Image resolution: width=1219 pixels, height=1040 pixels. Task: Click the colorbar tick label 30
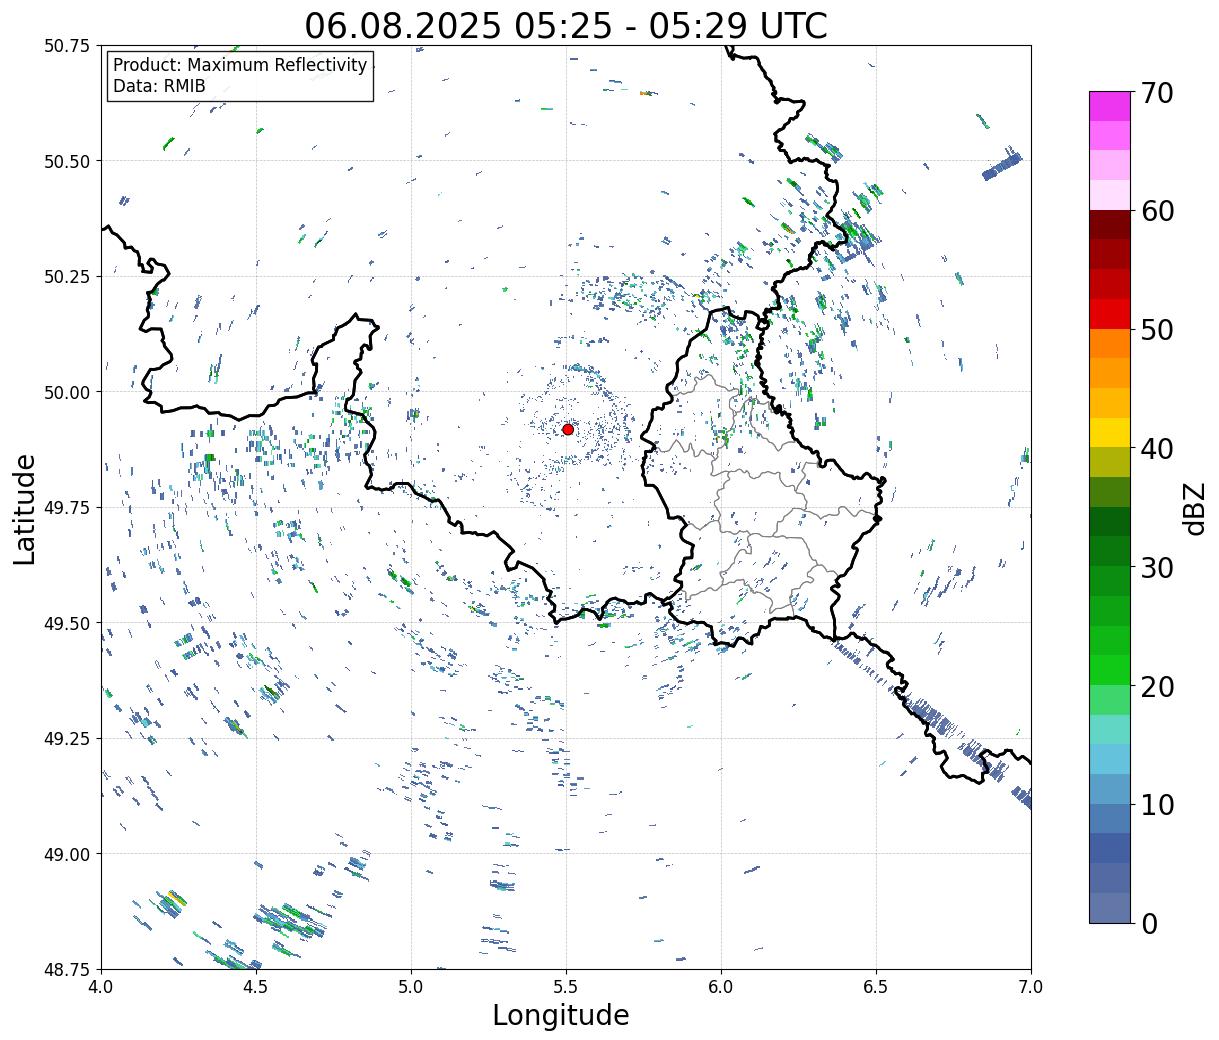[x=1157, y=568]
